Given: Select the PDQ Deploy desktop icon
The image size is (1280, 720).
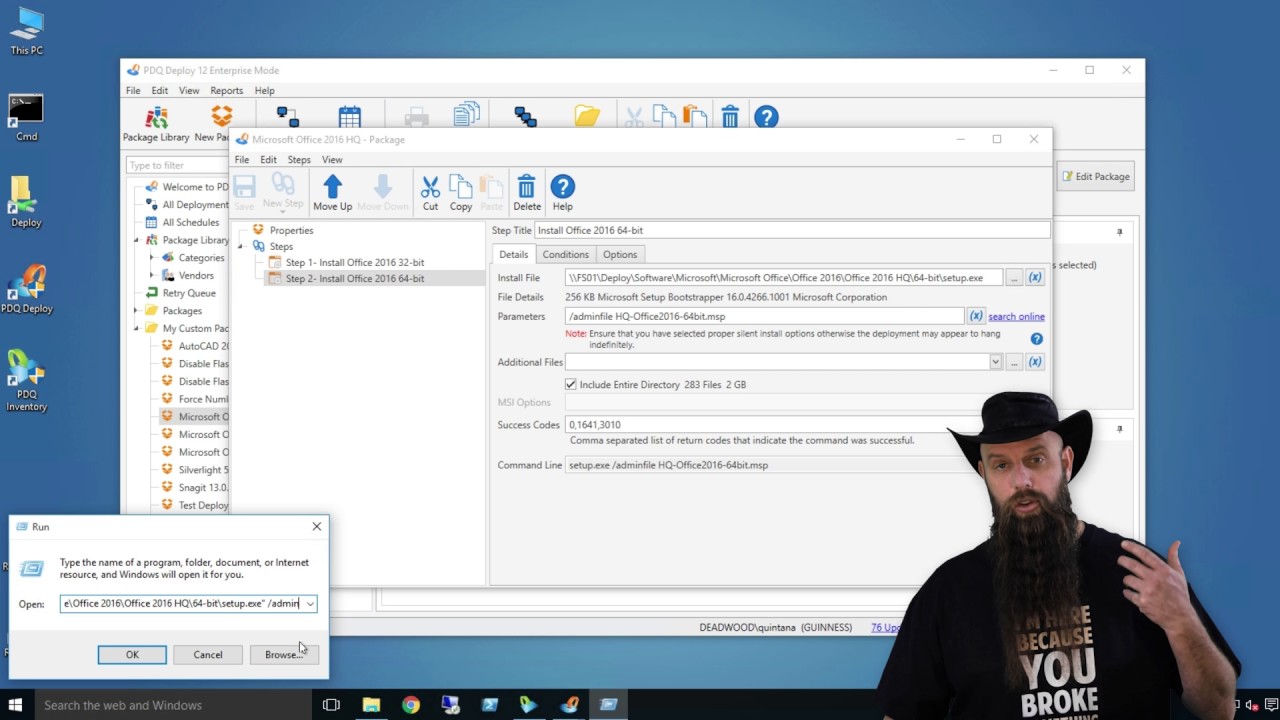Looking at the screenshot, I should point(26,290).
